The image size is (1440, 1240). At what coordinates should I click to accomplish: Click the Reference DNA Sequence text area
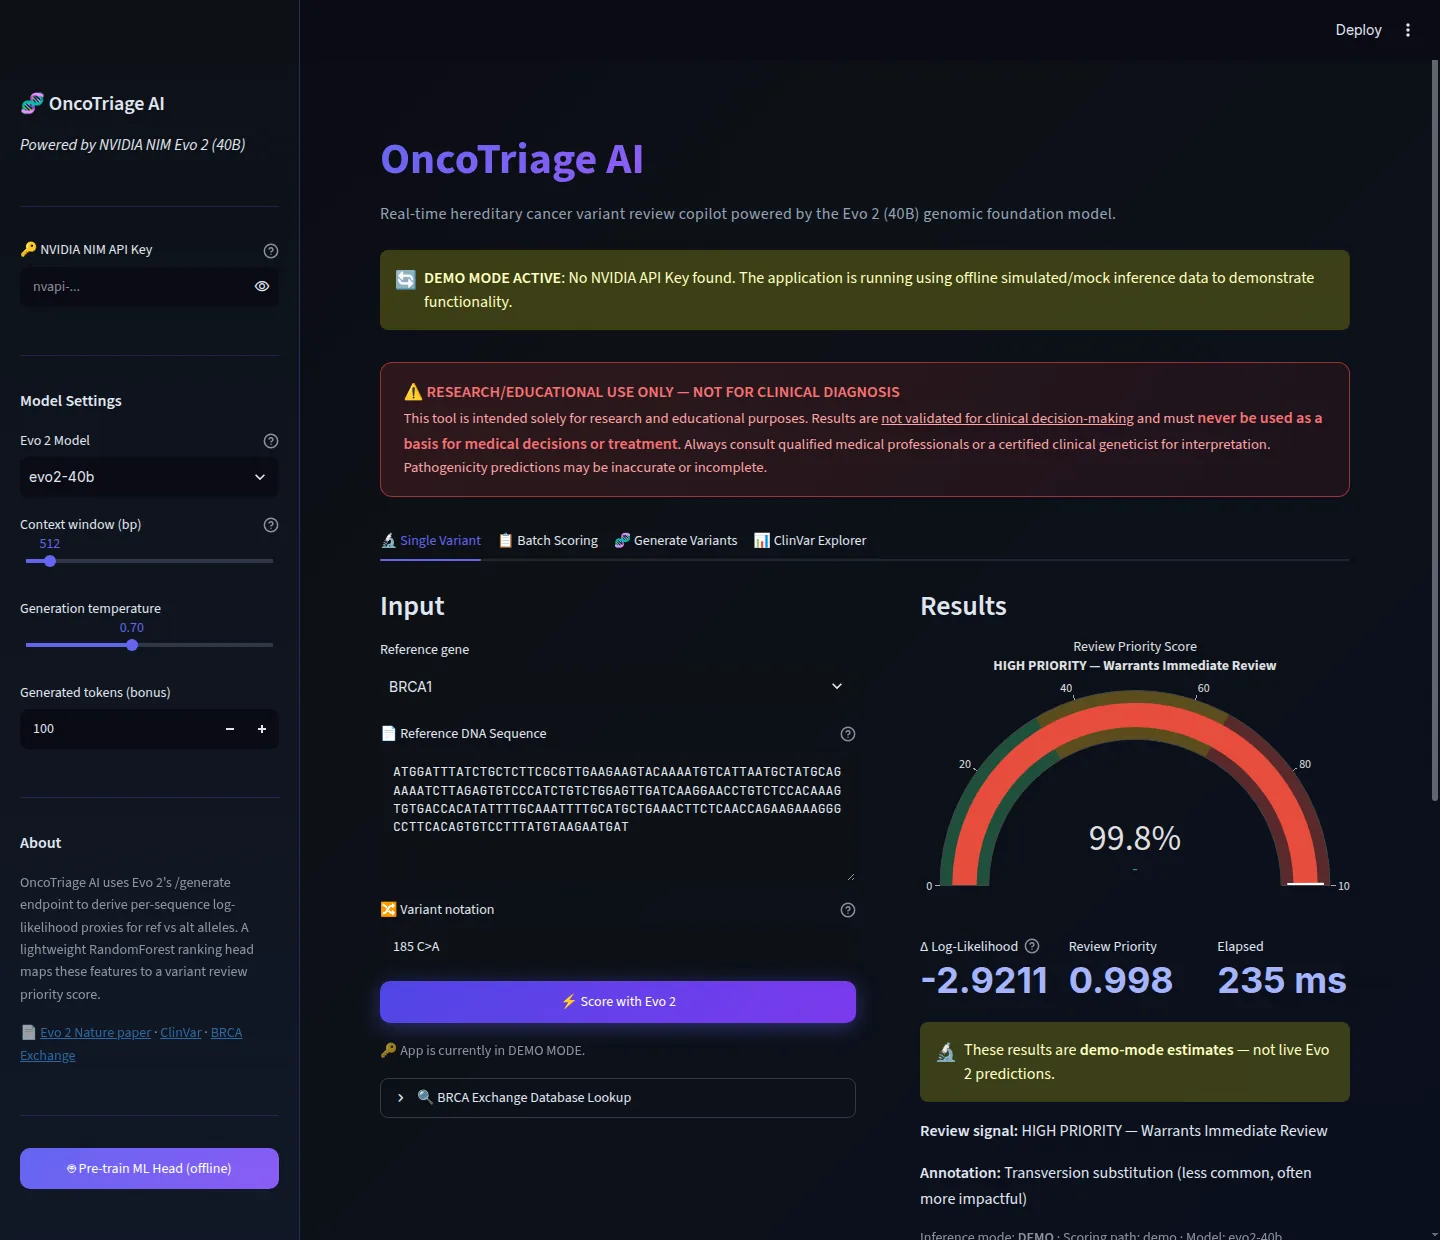[x=618, y=818]
